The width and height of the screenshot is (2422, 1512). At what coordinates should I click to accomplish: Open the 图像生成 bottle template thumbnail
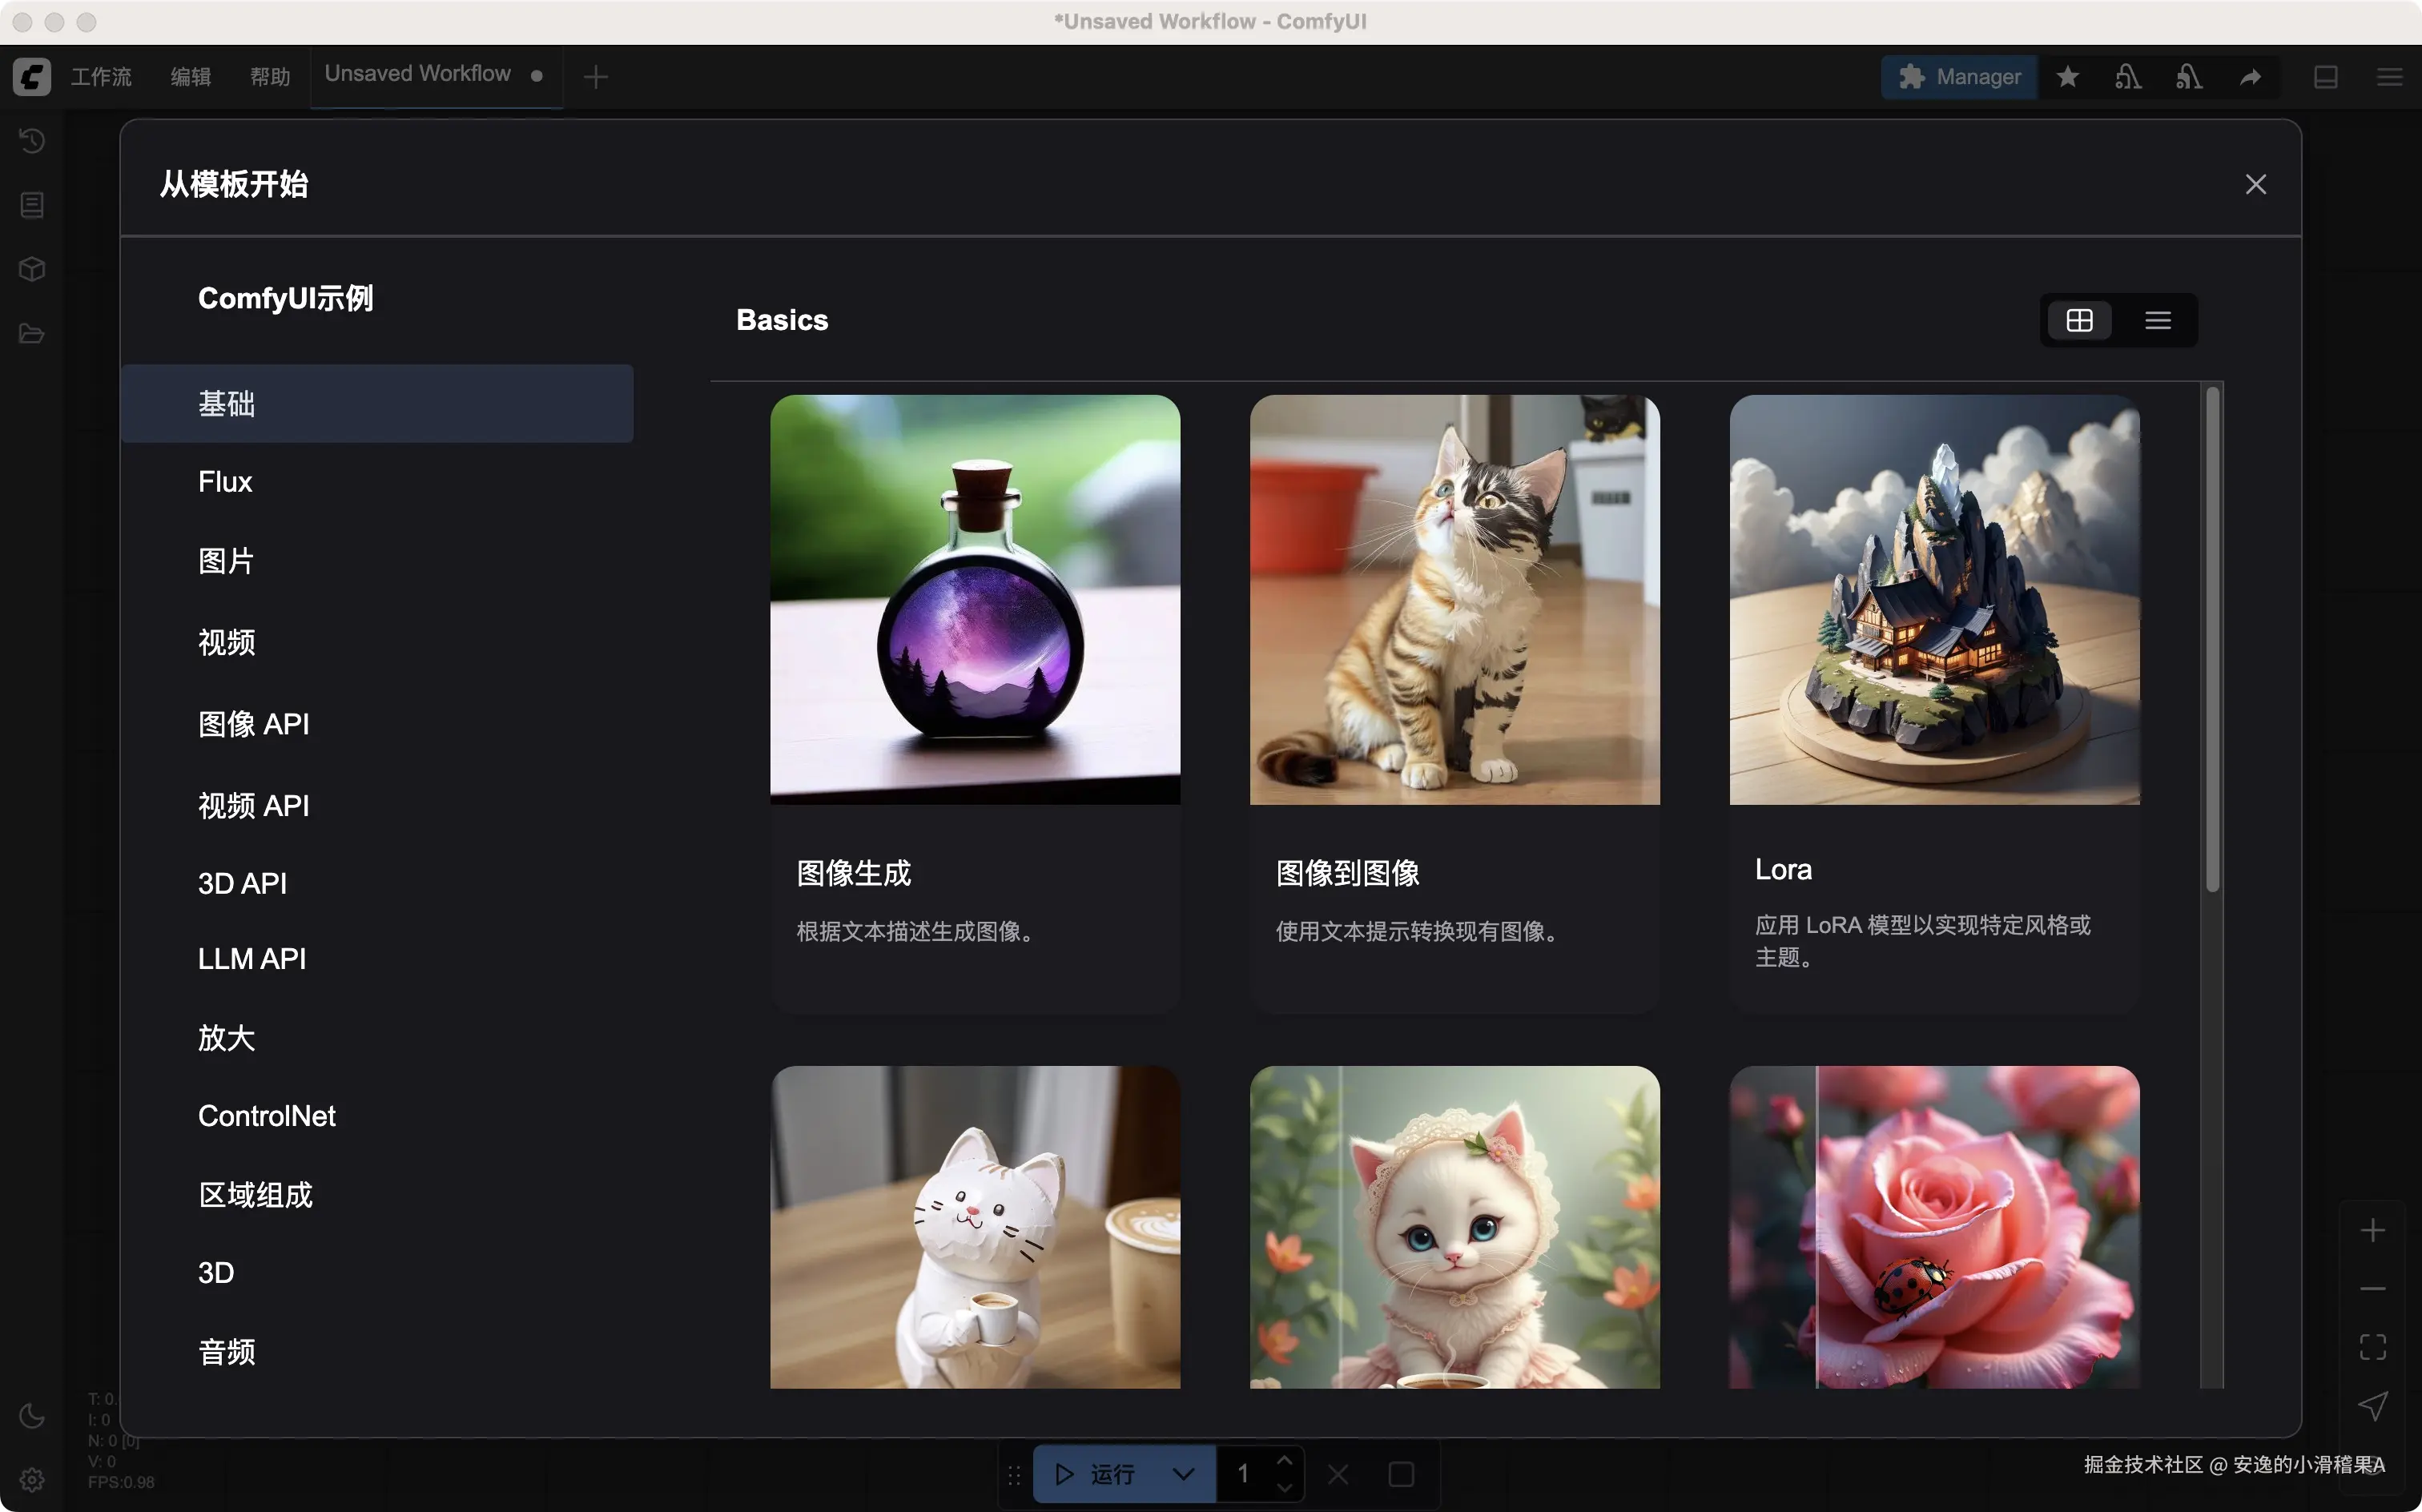975,600
